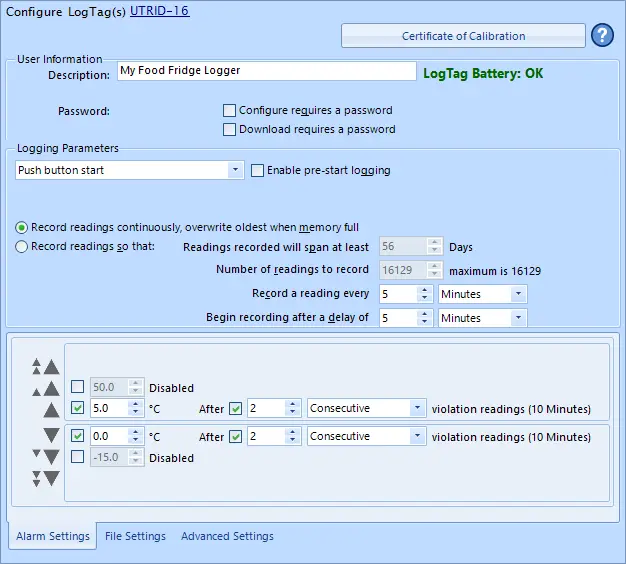Select 'Record readings so that' radio option

coord(22,247)
